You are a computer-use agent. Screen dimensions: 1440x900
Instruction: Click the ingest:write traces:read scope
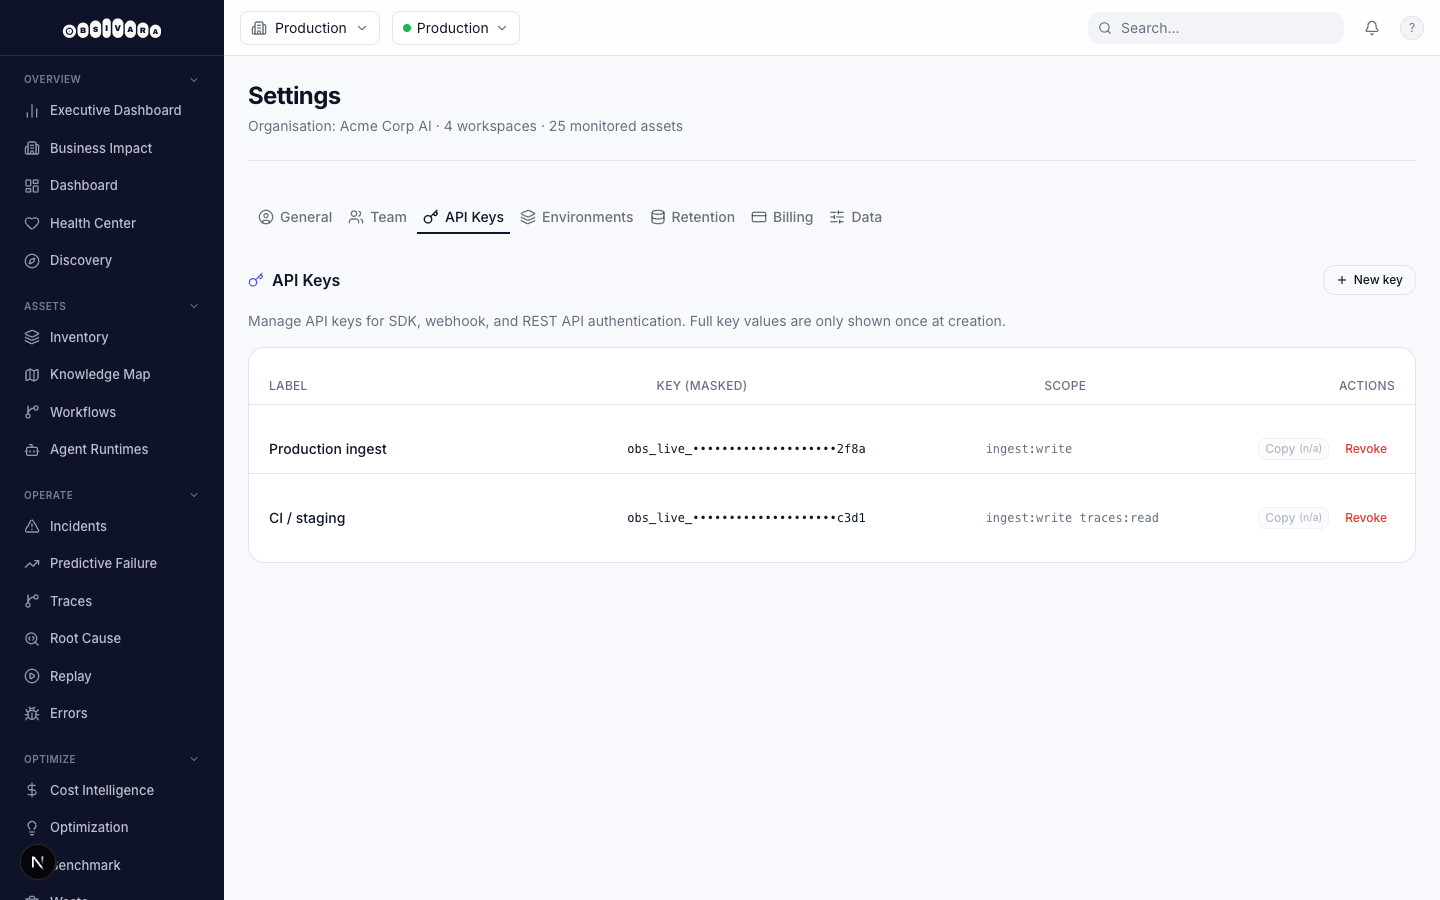pyautogui.click(x=1072, y=518)
